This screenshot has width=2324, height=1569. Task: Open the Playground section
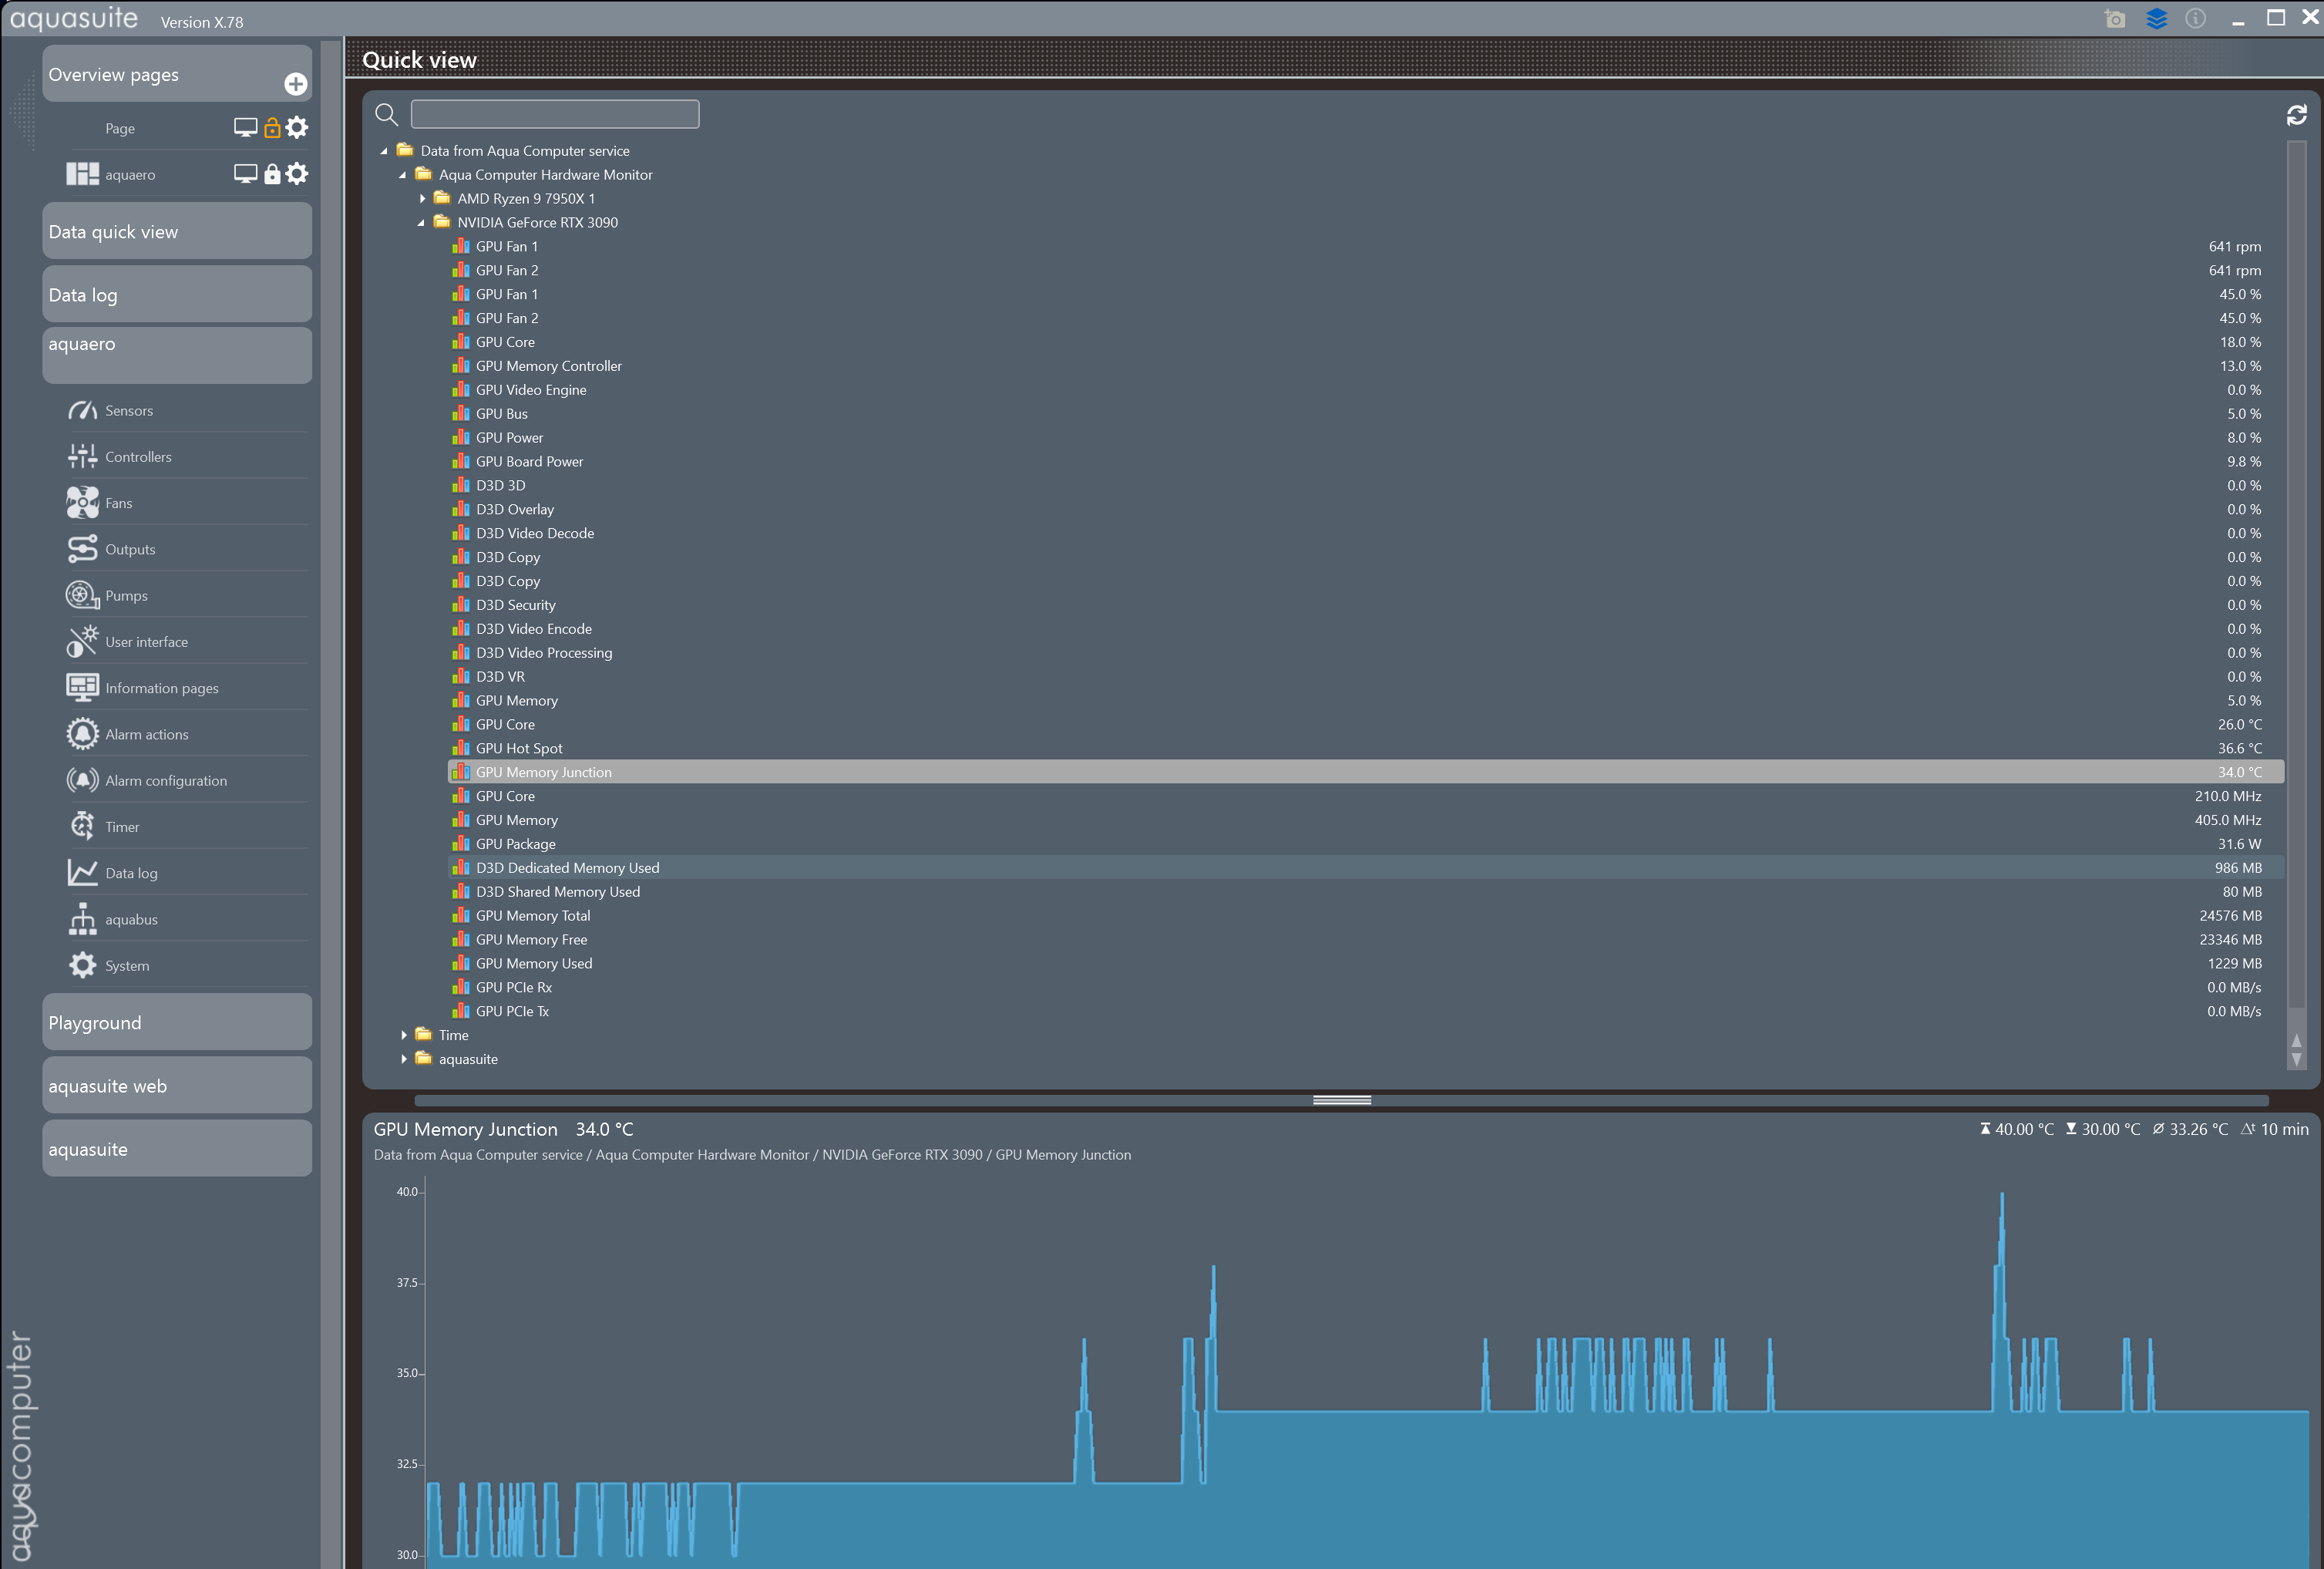(x=176, y=1022)
